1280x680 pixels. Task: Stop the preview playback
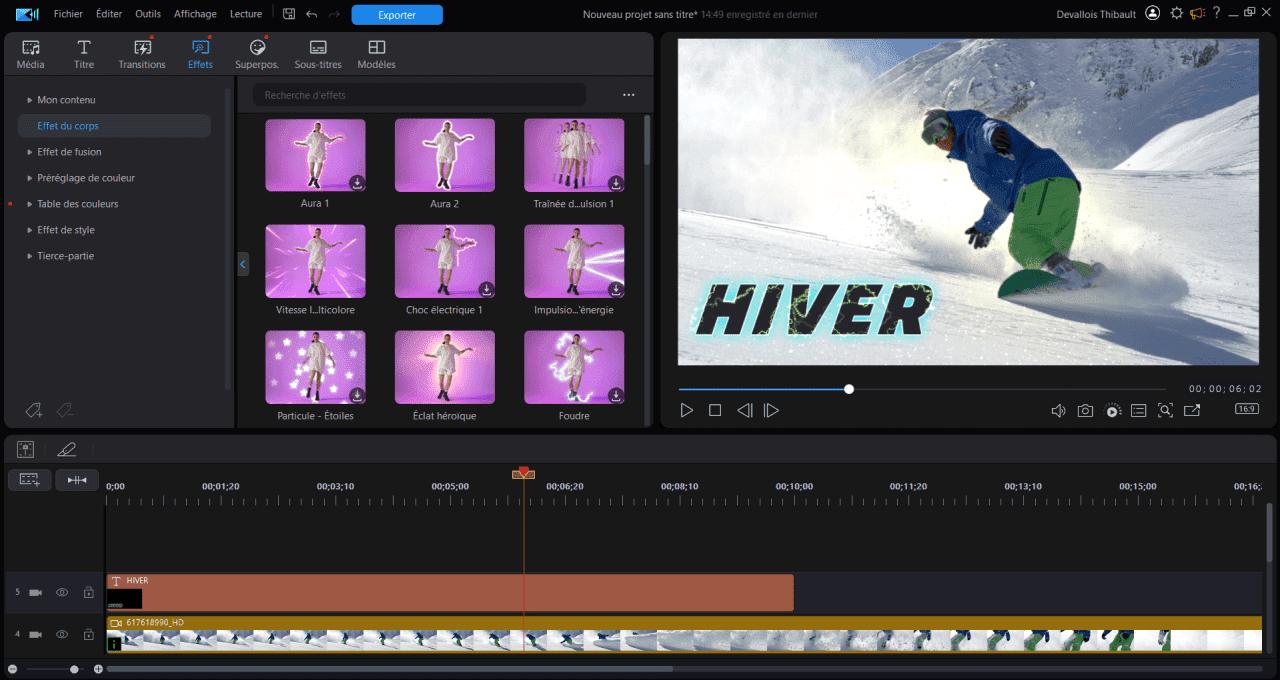pyautogui.click(x=715, y=410)
